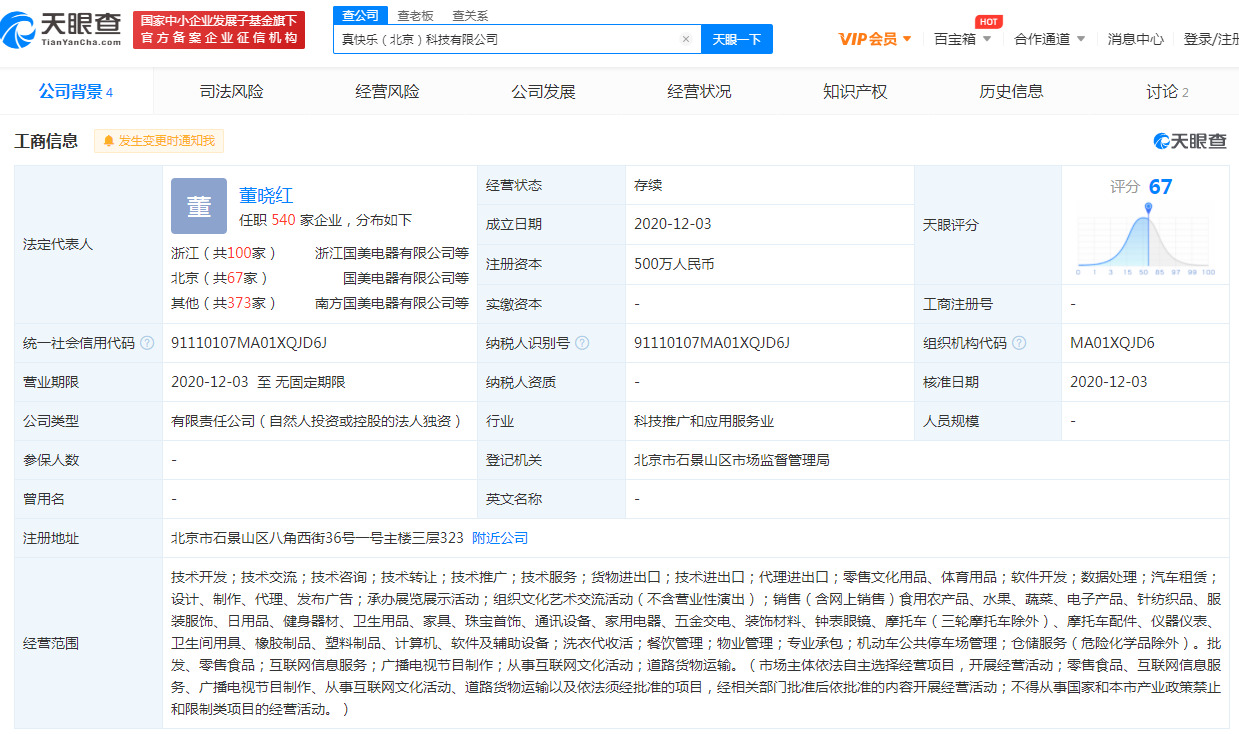Switch to the 查老板 search tab
The width and height of the screenshot is (1239, 734).
pos(415,15)
